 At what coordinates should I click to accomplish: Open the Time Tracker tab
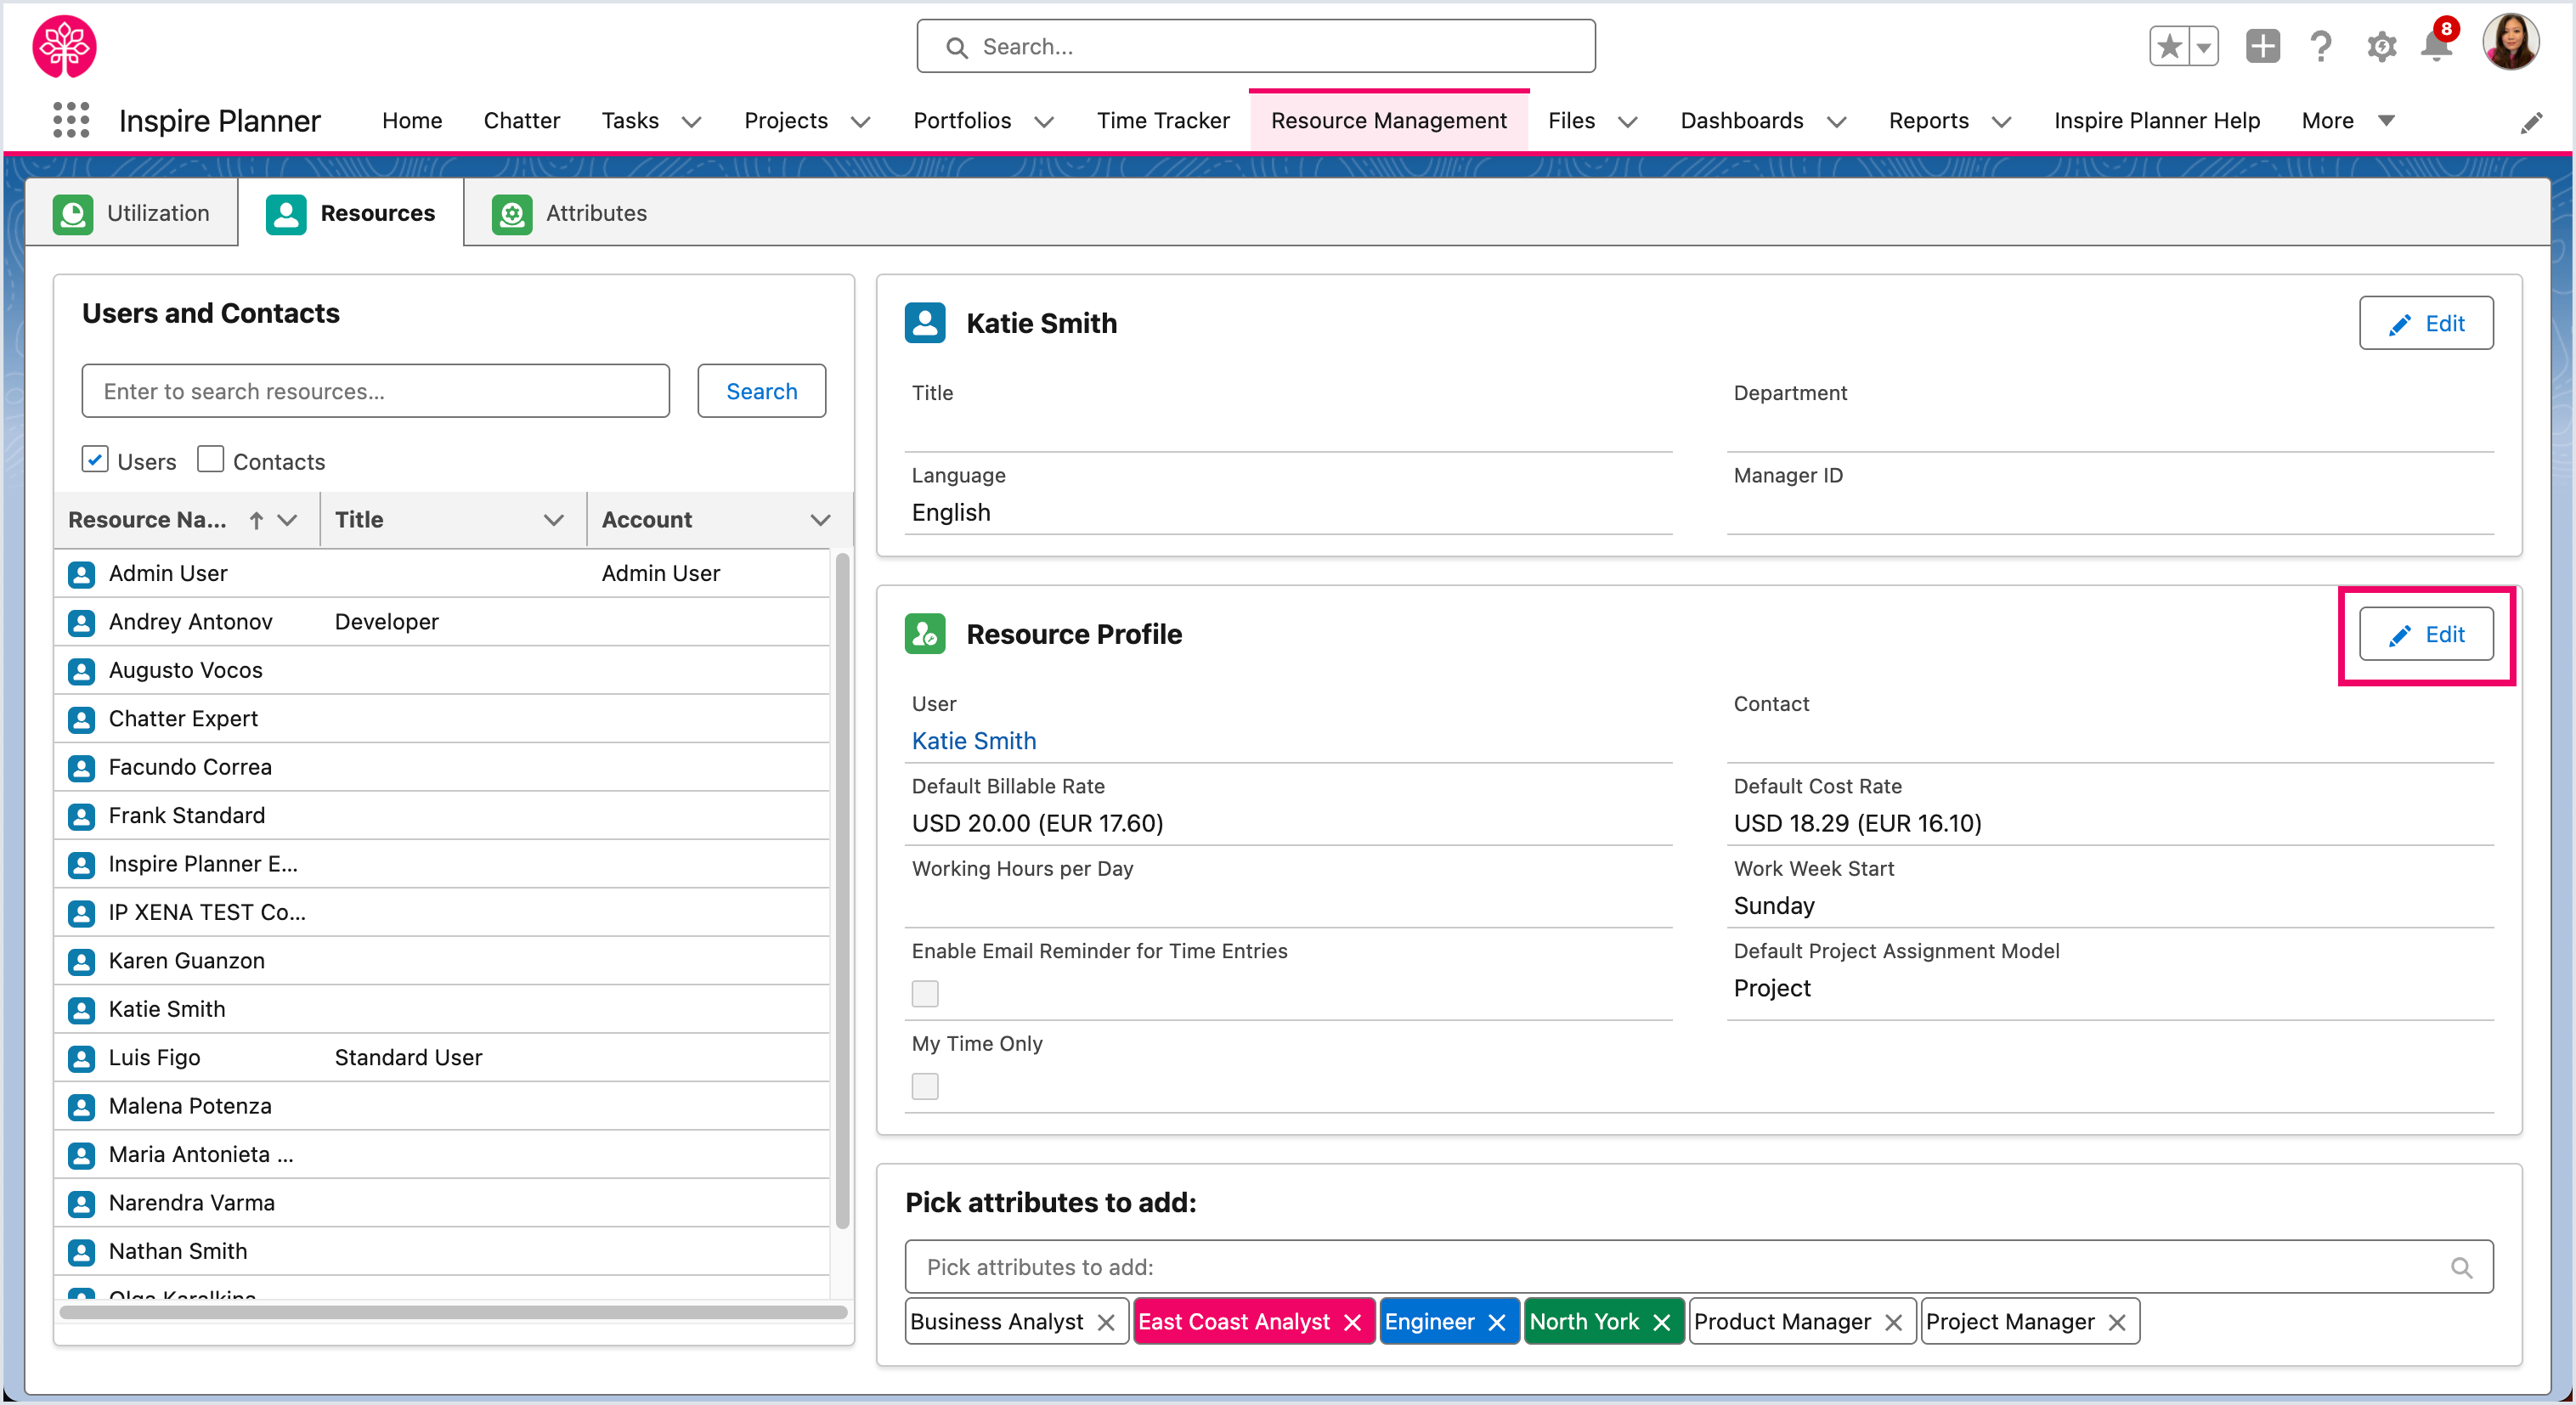tap(1163, 121)
